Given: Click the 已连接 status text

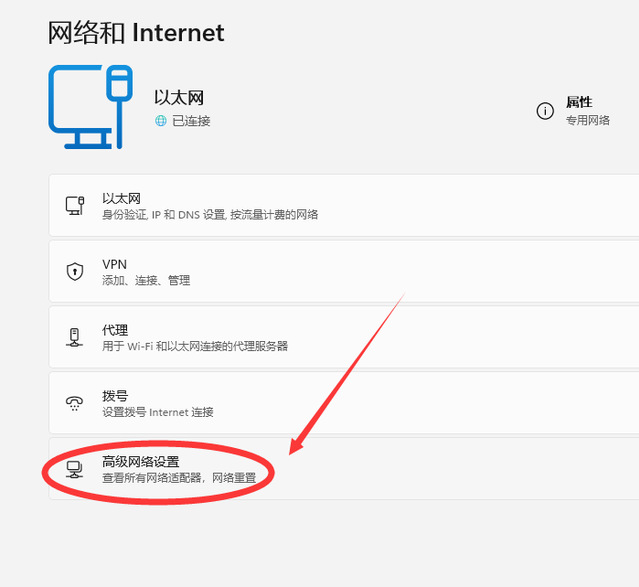Looking at the screenshot, I should pyautogui.click(x=191, y=121).
